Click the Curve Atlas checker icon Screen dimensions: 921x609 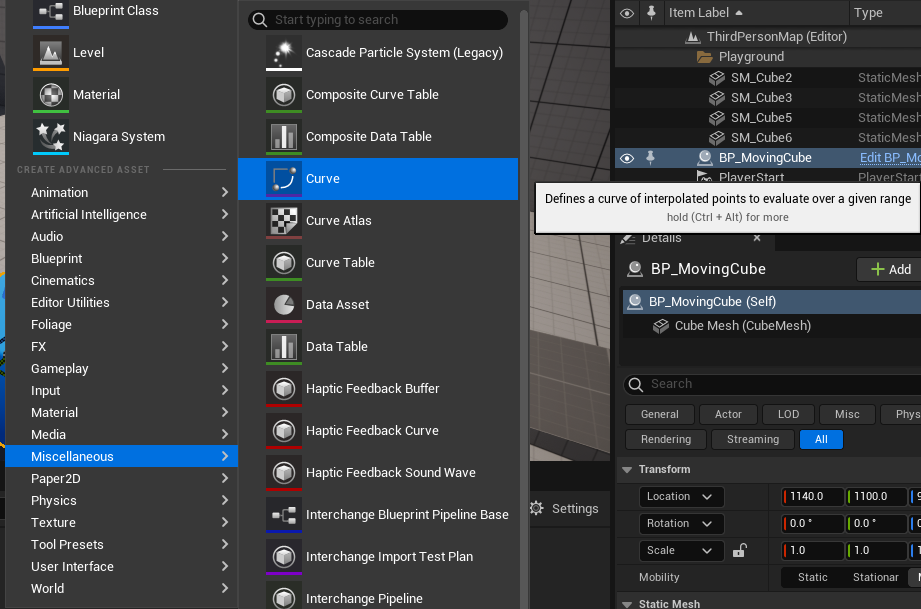pyautogui.click(x=284, y=221)
